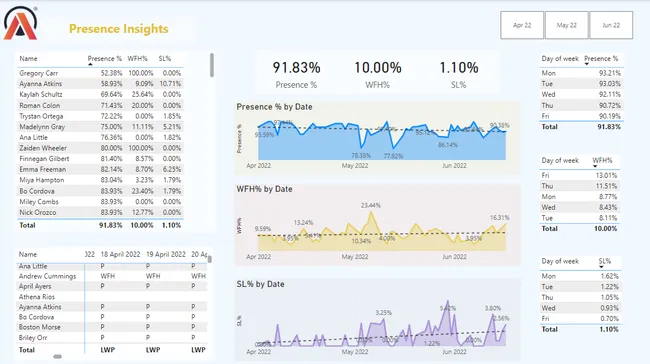Select Emma Freeman row
The height and width of the screenshot is (364, 650).
100,170
